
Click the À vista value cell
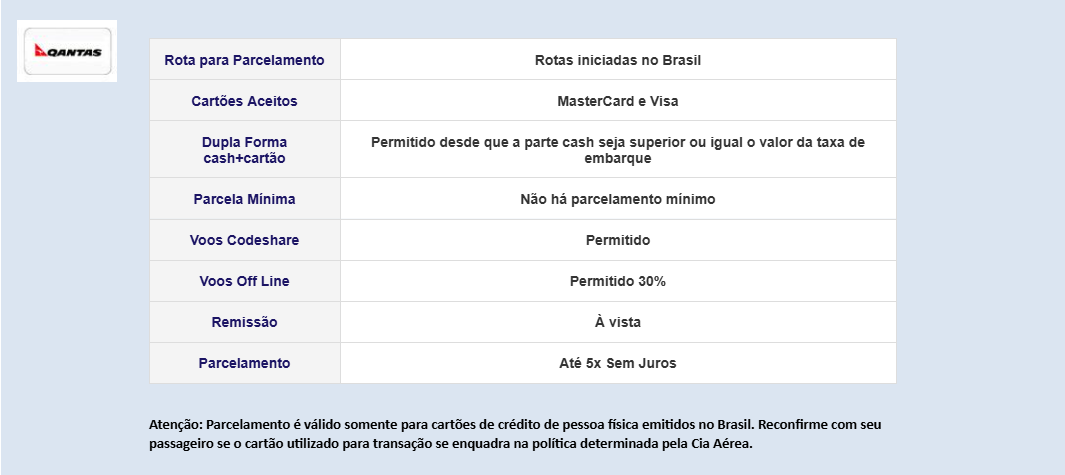[618, 322]
